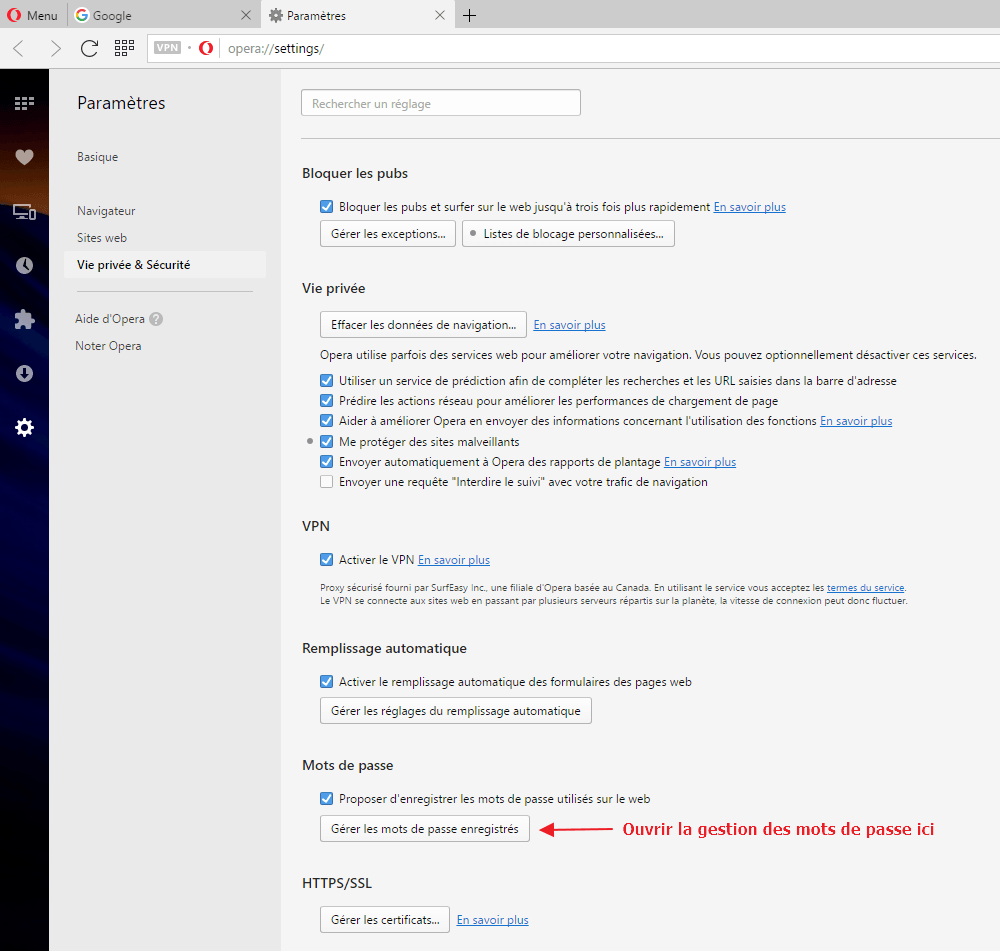Focus the Rechercher un réglage field
Screen dimensions: 1000x951
440,103
